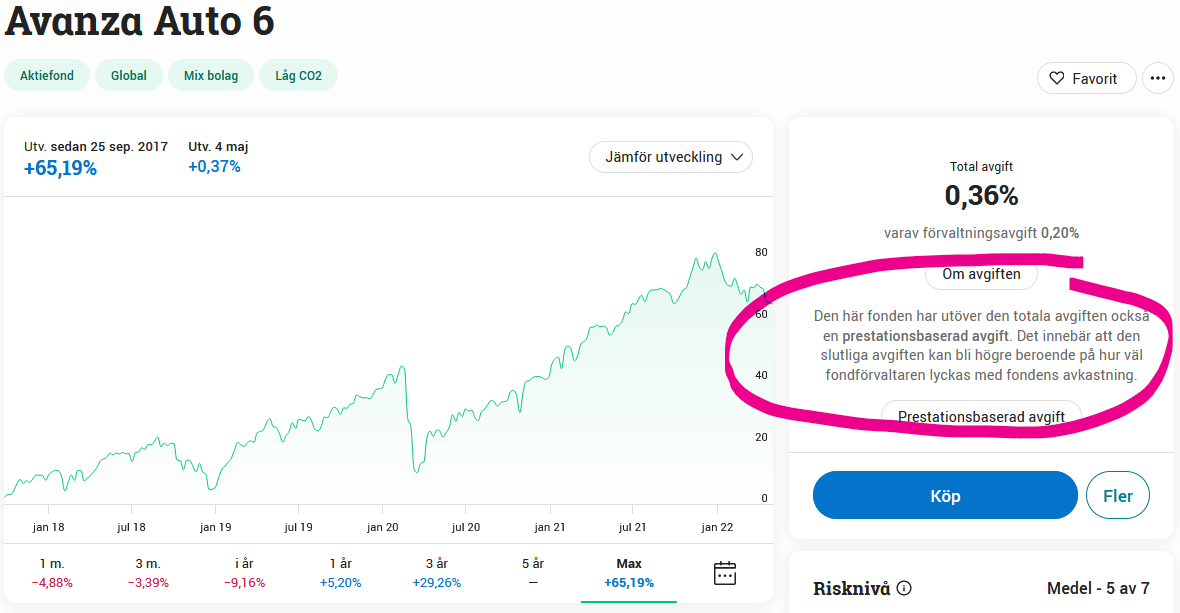
Task: Click the Låg CO2 tag
Action: click(299, 76)
